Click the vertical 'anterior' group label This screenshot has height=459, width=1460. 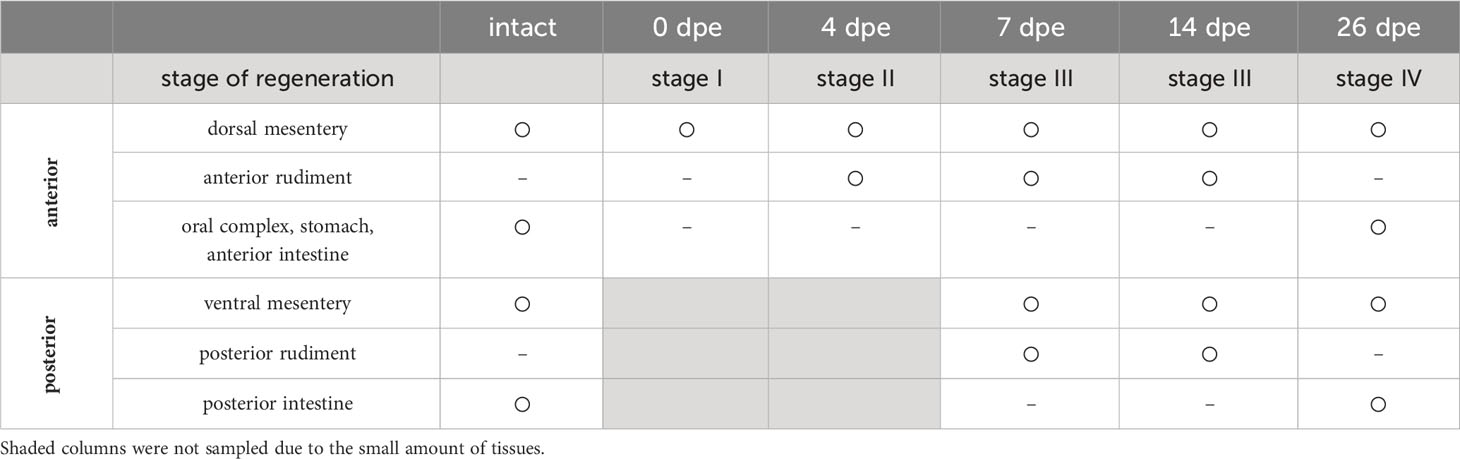coord(54,191)
